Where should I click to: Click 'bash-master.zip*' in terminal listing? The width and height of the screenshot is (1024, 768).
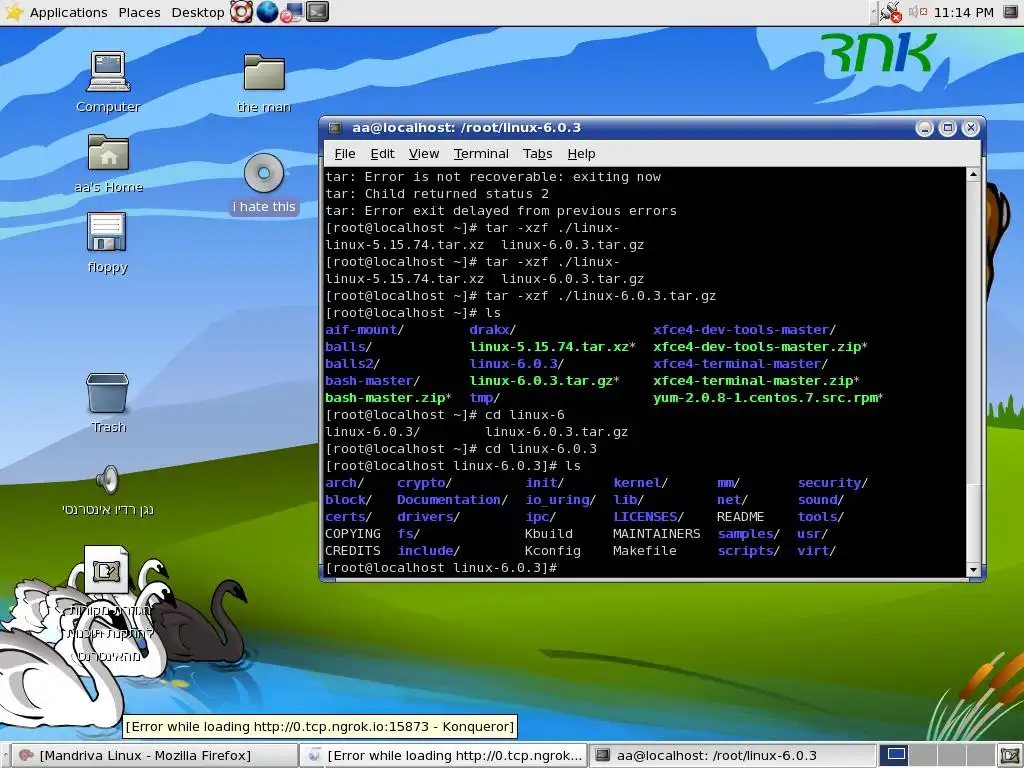click(x=388, y=398)
